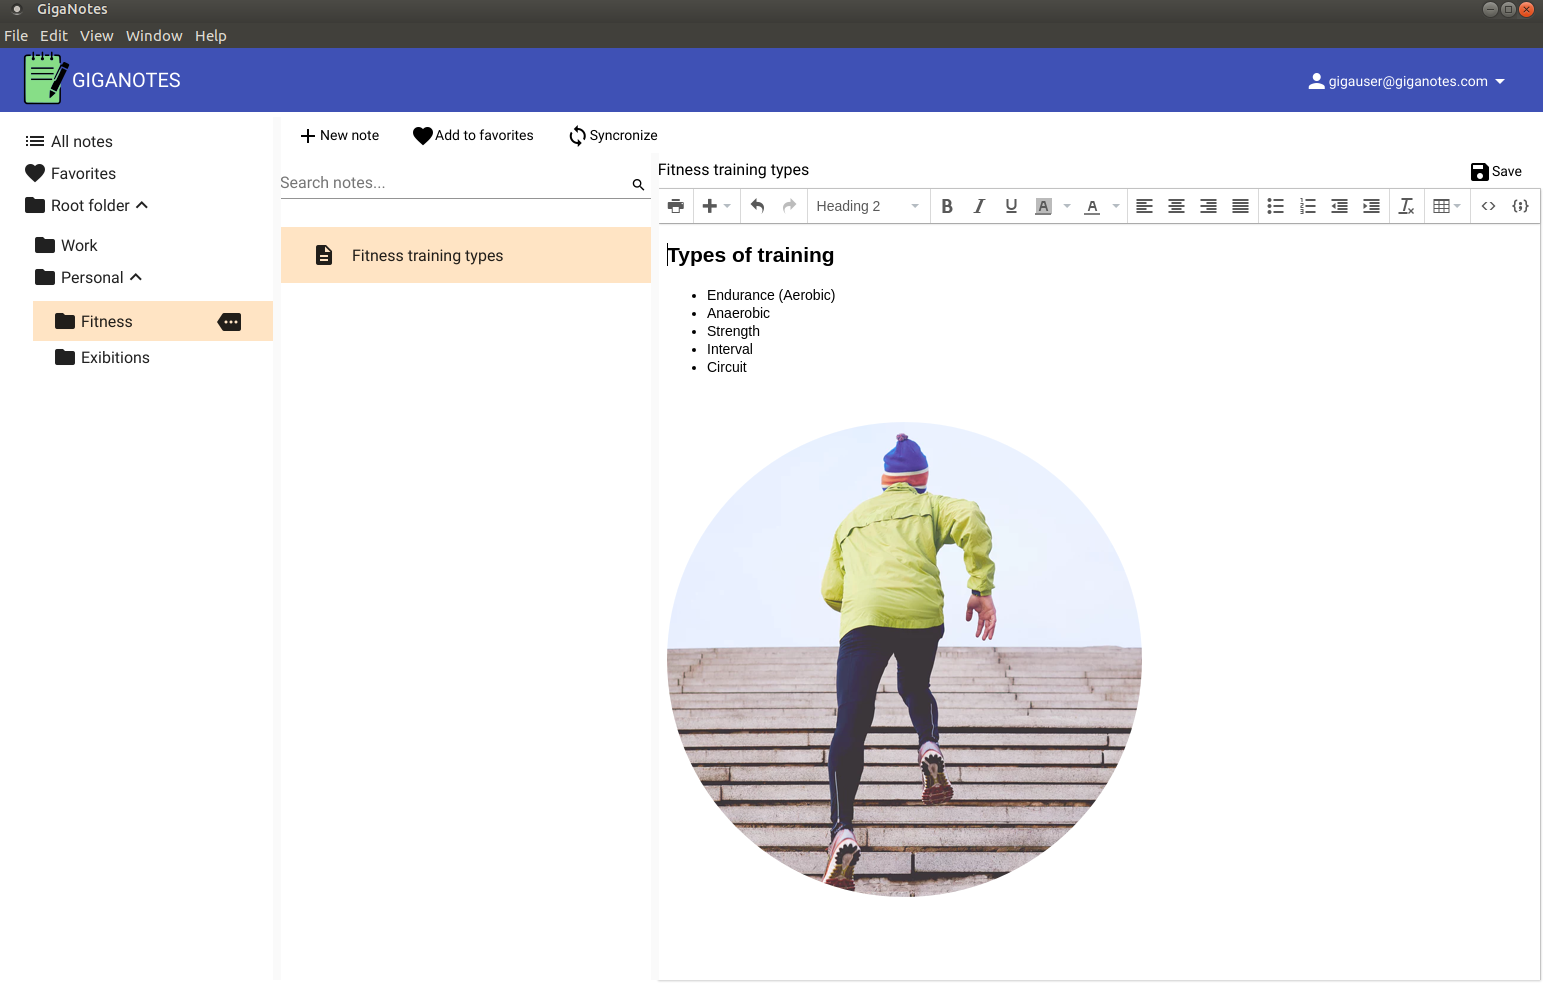Screen dimensions: 1543x984
Task: Redo the last edit
Action: (789, 206)
